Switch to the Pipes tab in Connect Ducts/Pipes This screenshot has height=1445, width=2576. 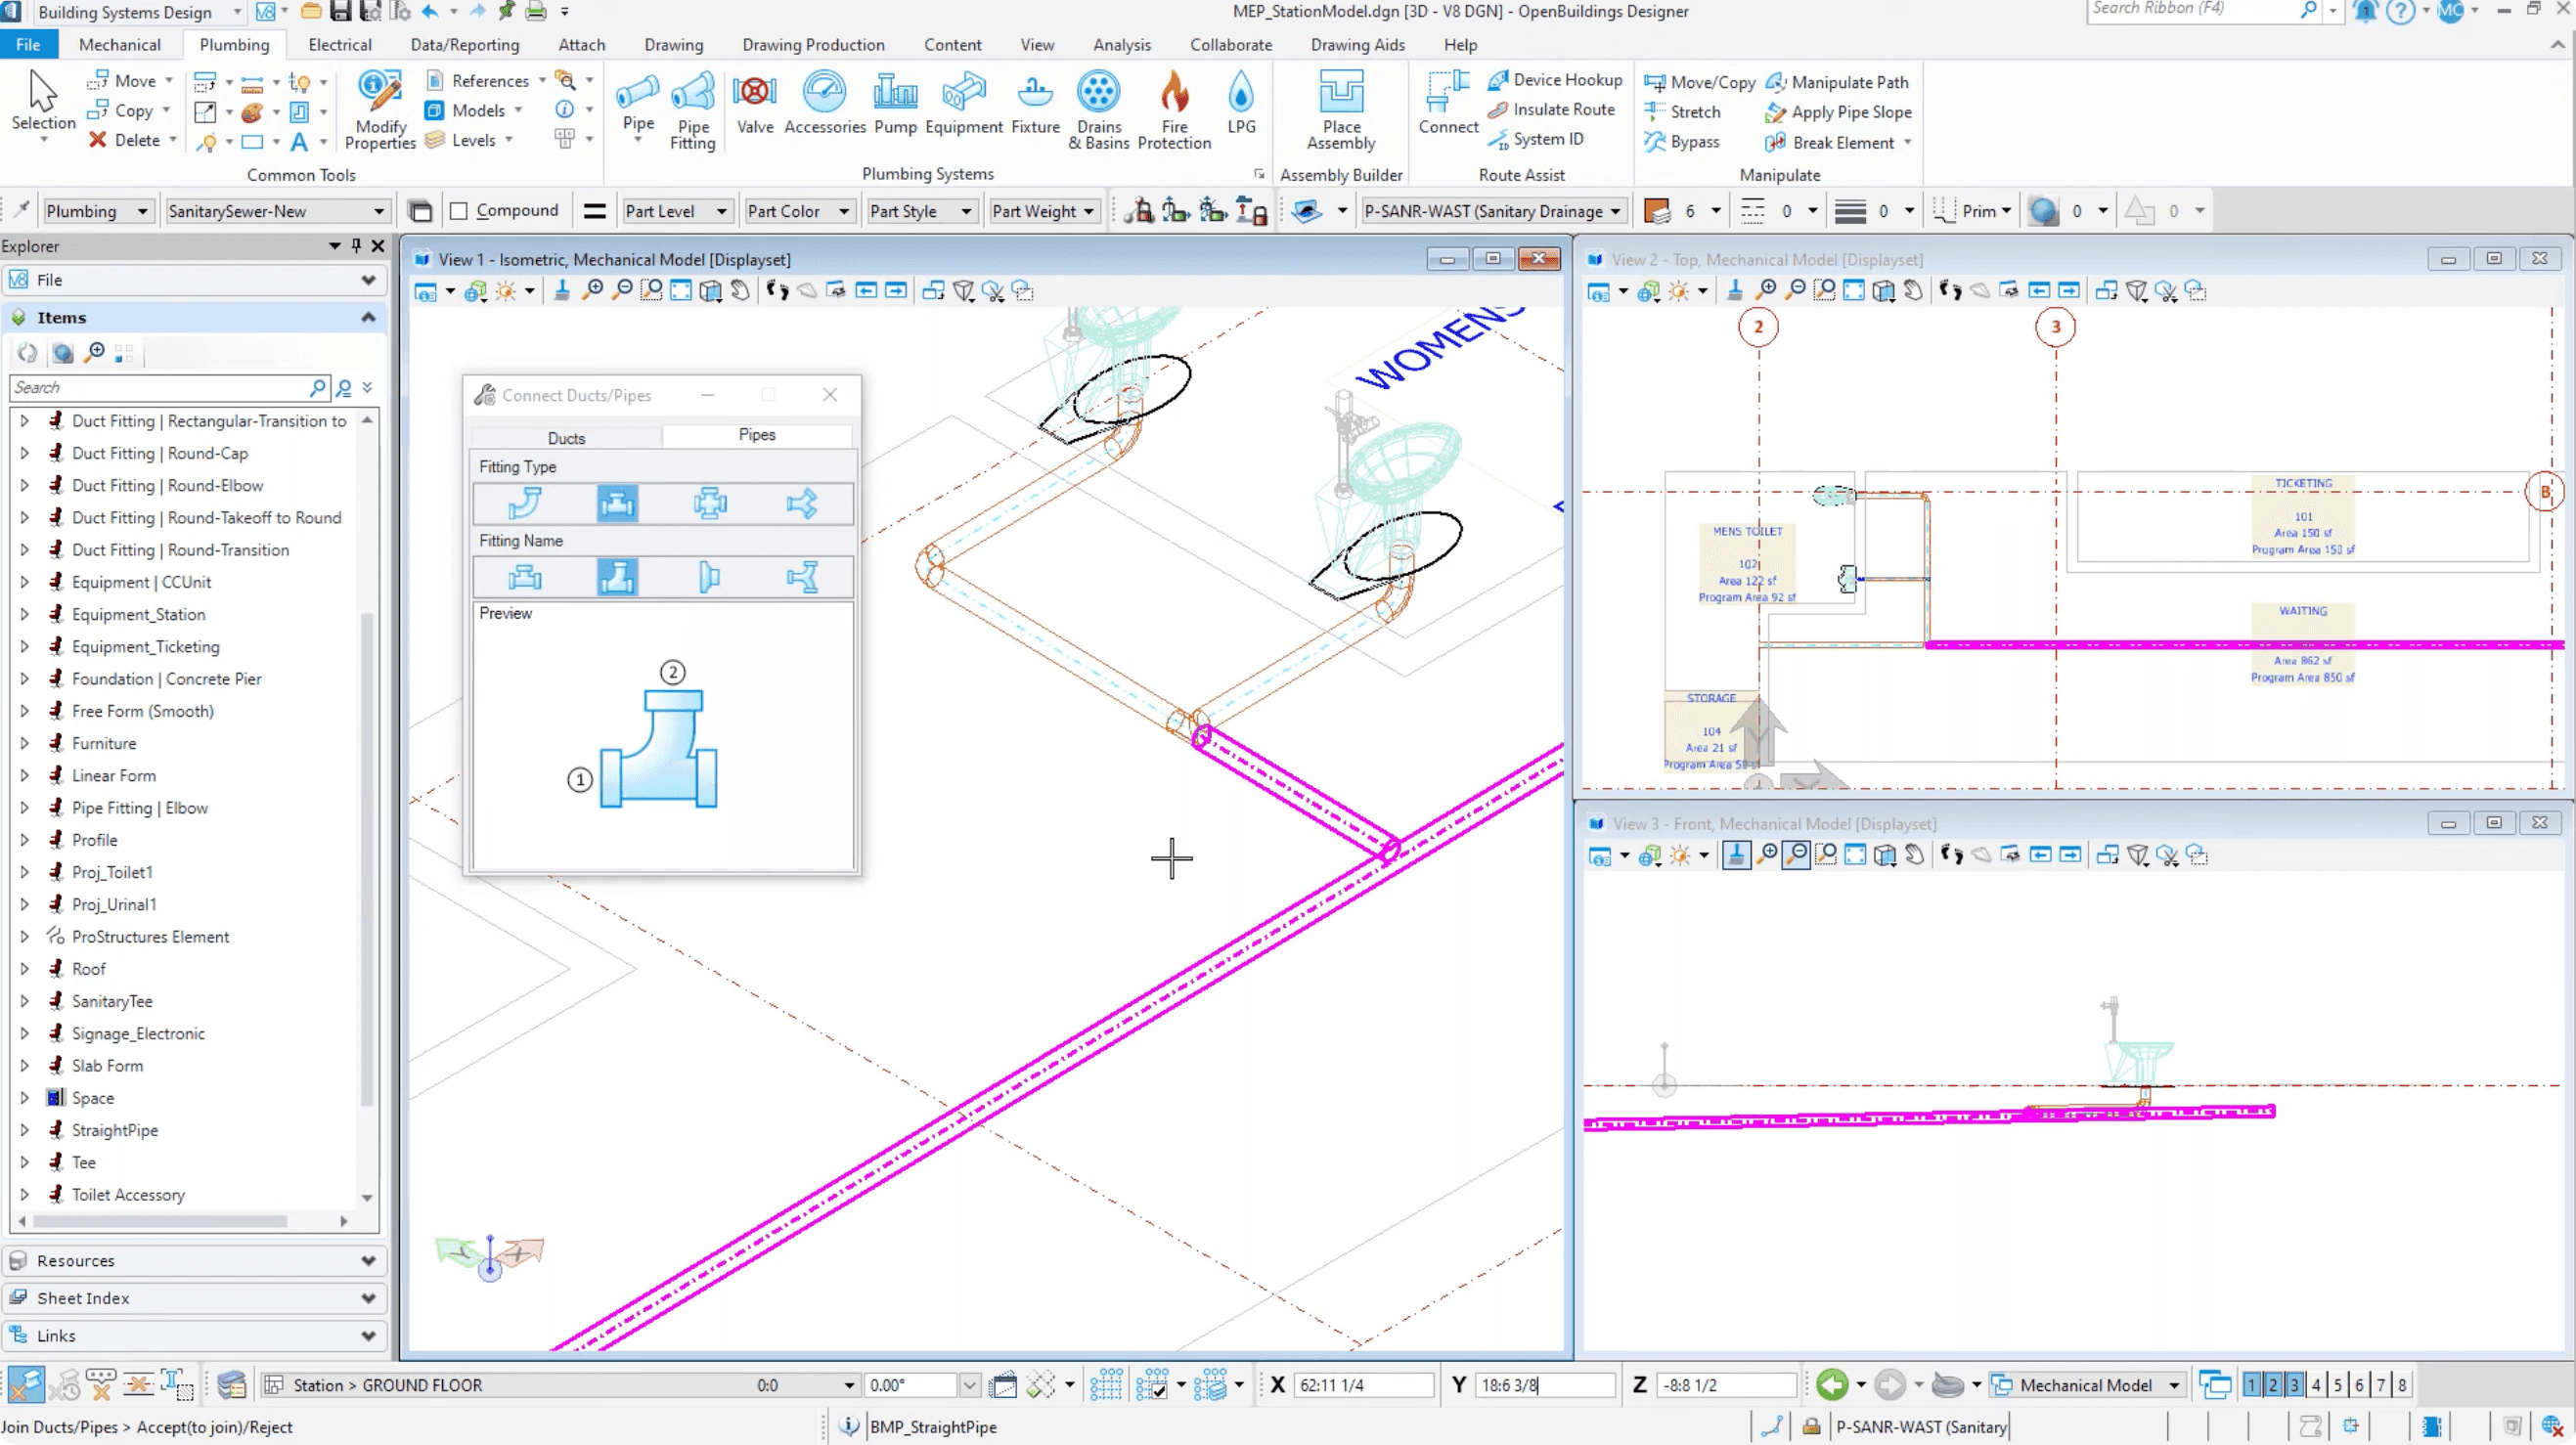756,435
